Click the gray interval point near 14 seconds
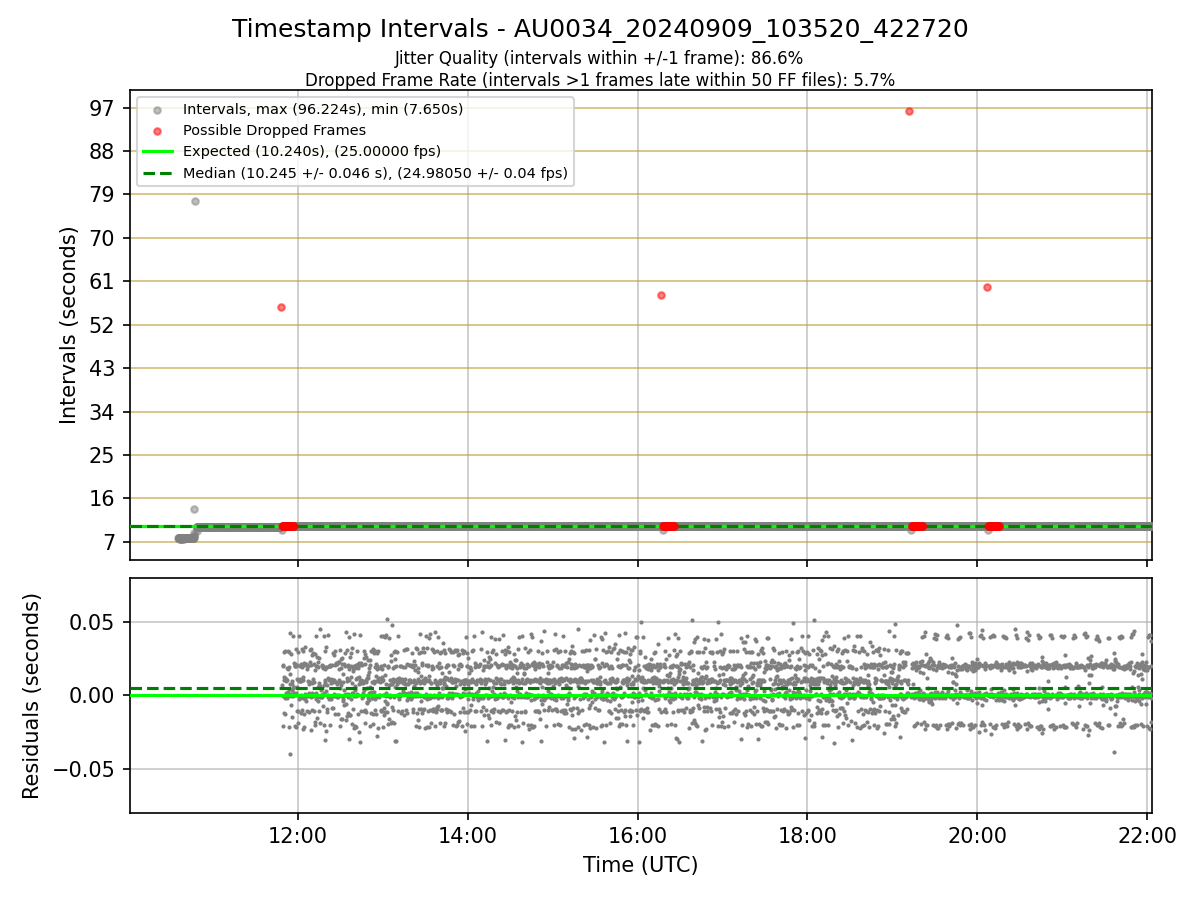 click(x=194, y=509)
